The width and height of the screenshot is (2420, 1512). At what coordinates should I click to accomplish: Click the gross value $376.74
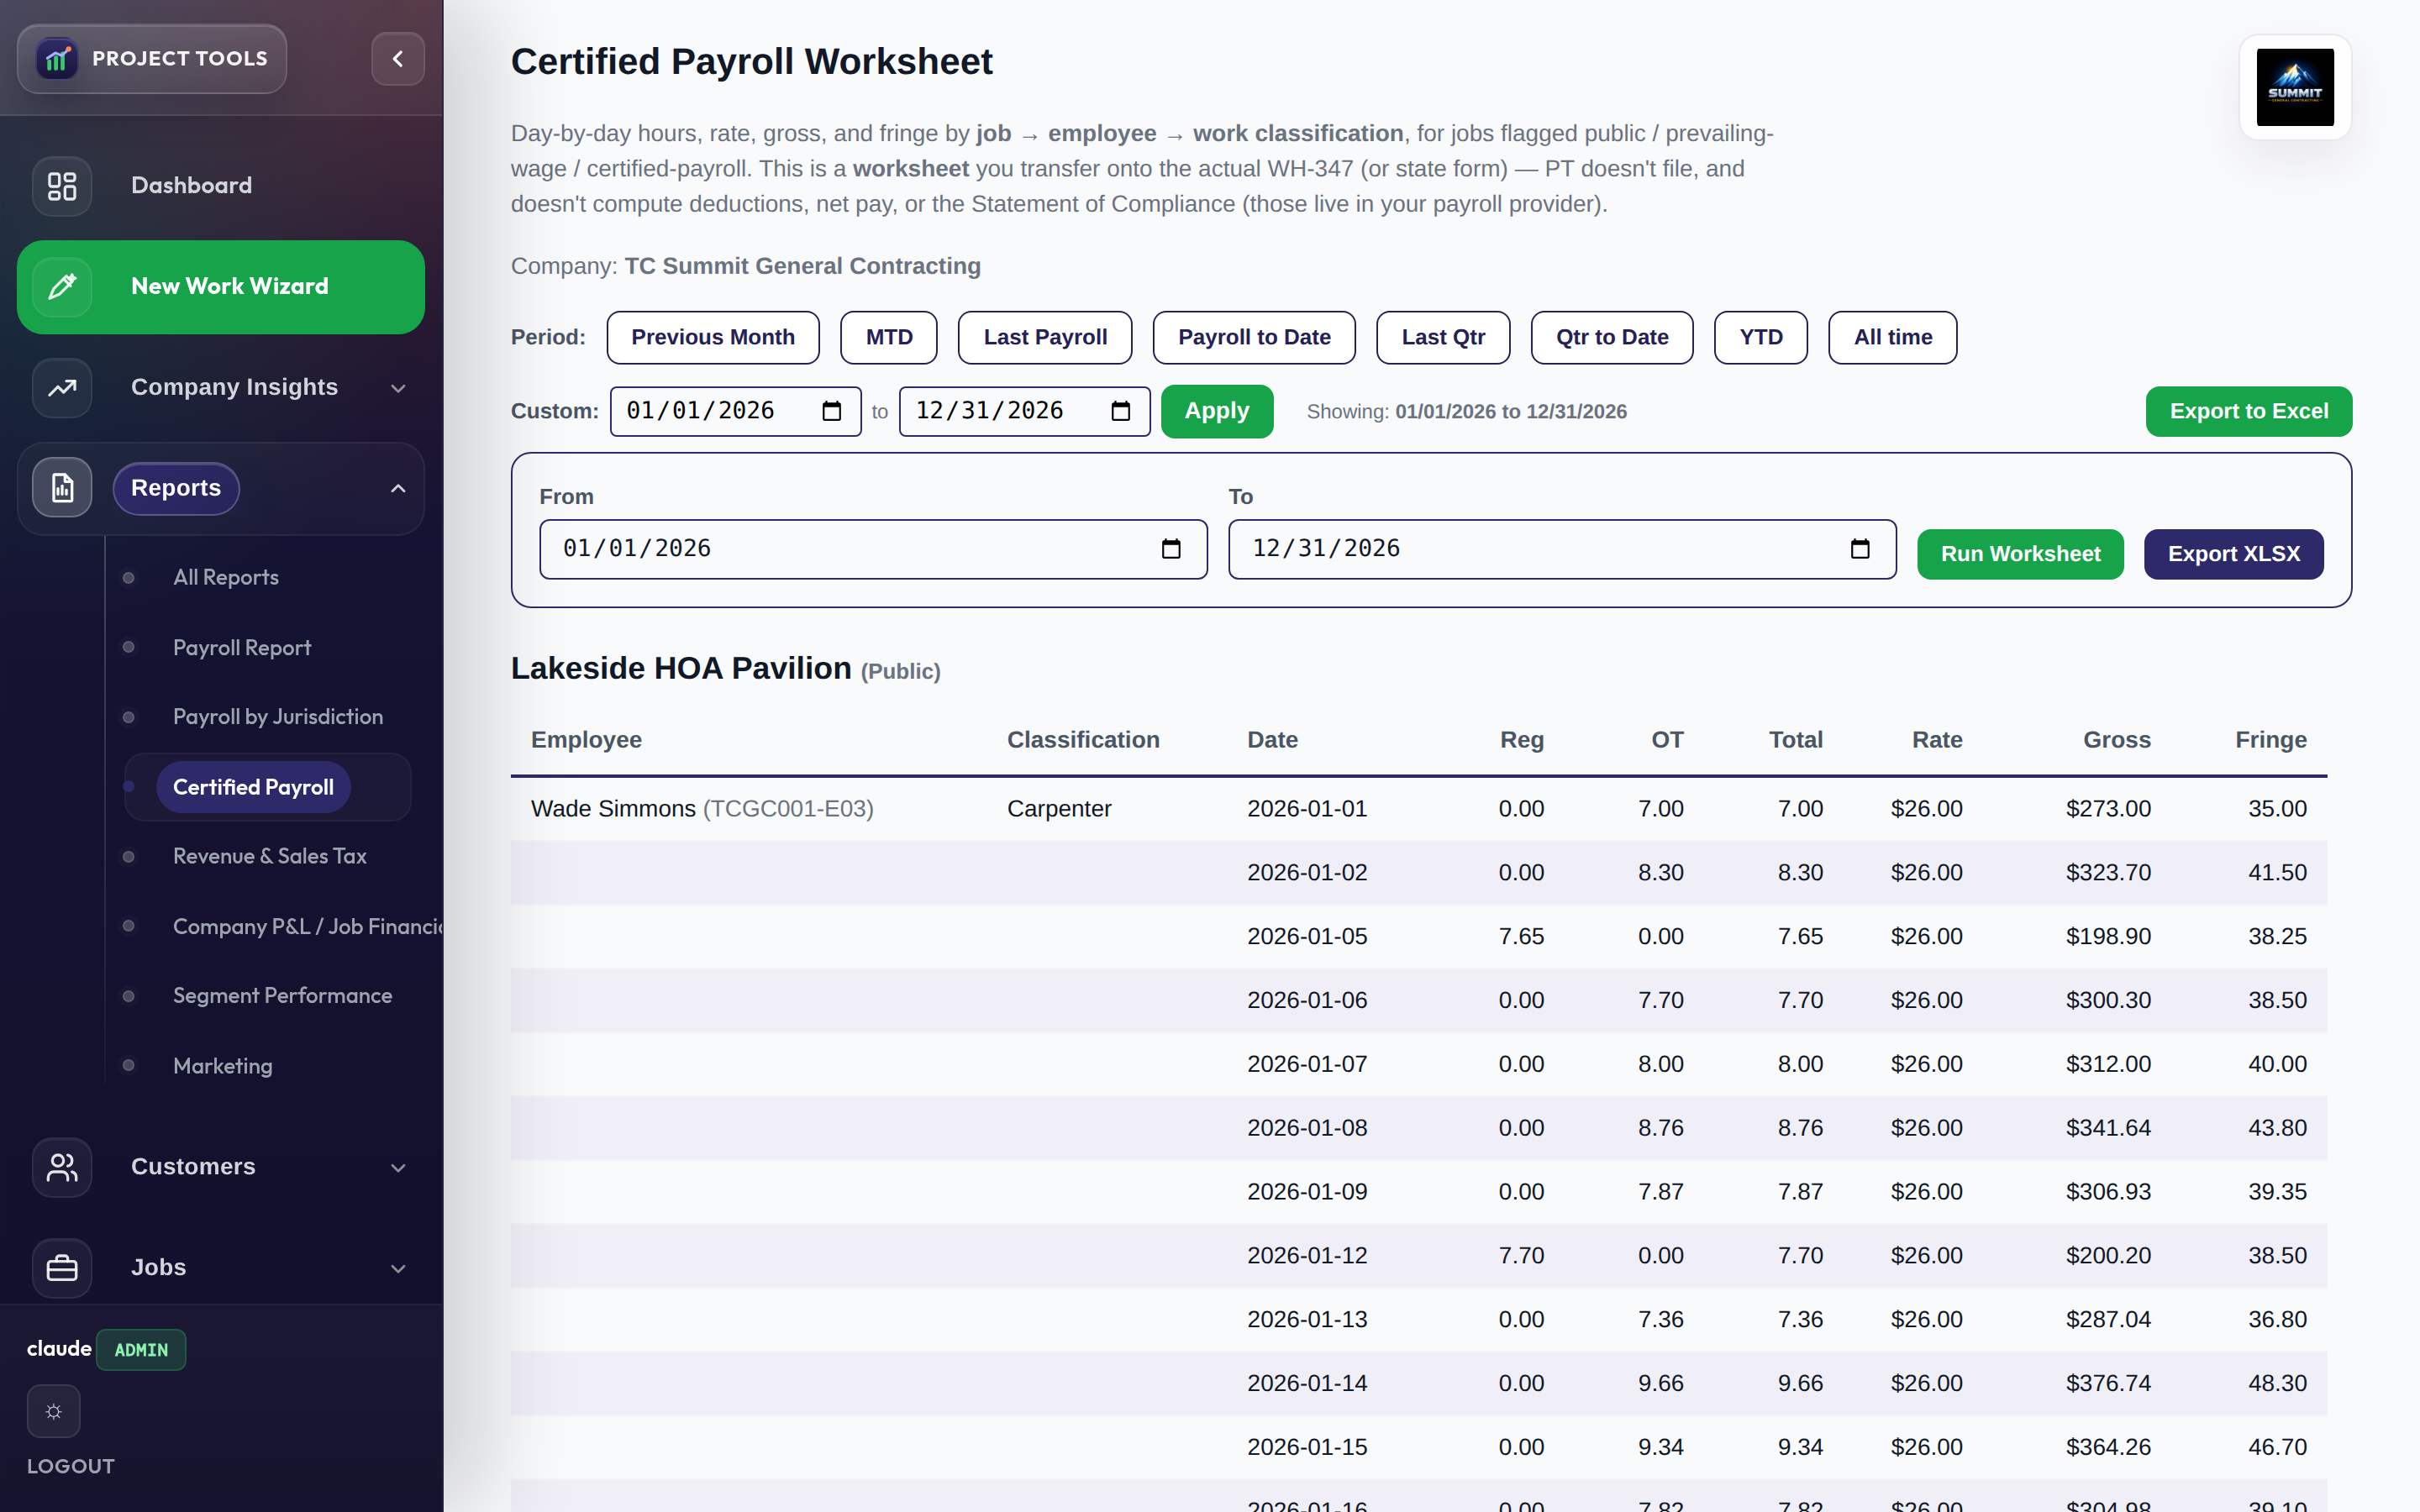click(2108, 1384)
